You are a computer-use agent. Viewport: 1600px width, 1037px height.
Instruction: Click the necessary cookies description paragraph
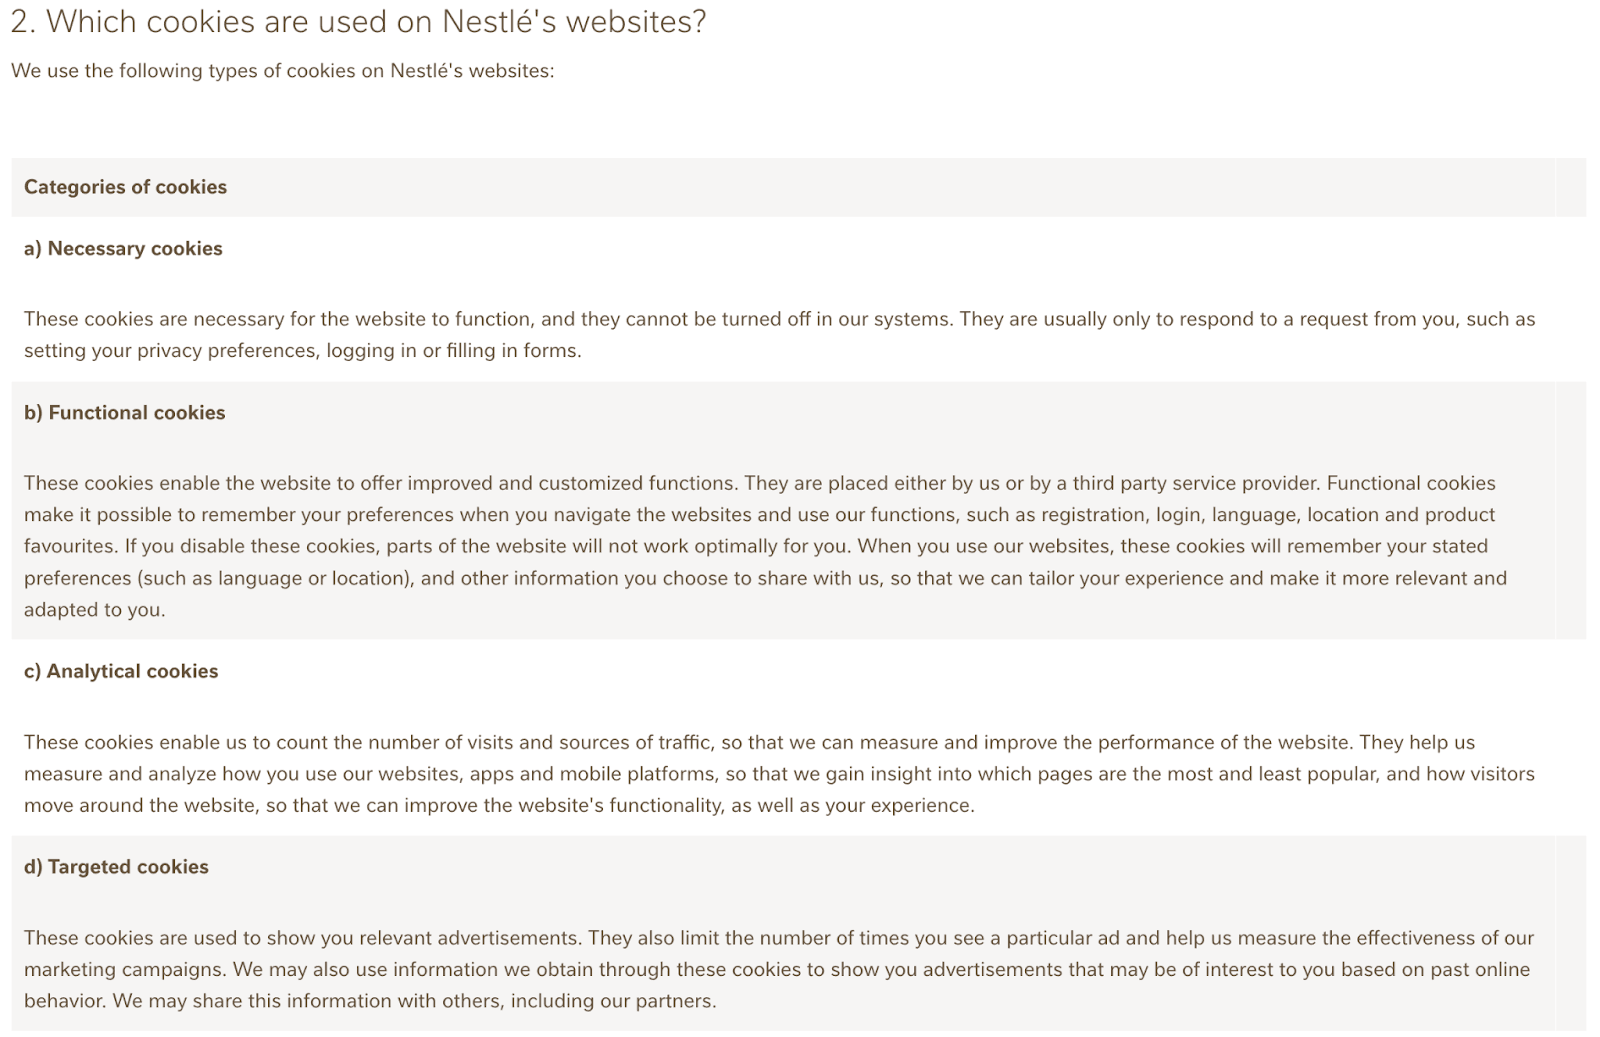pos(779,335)
